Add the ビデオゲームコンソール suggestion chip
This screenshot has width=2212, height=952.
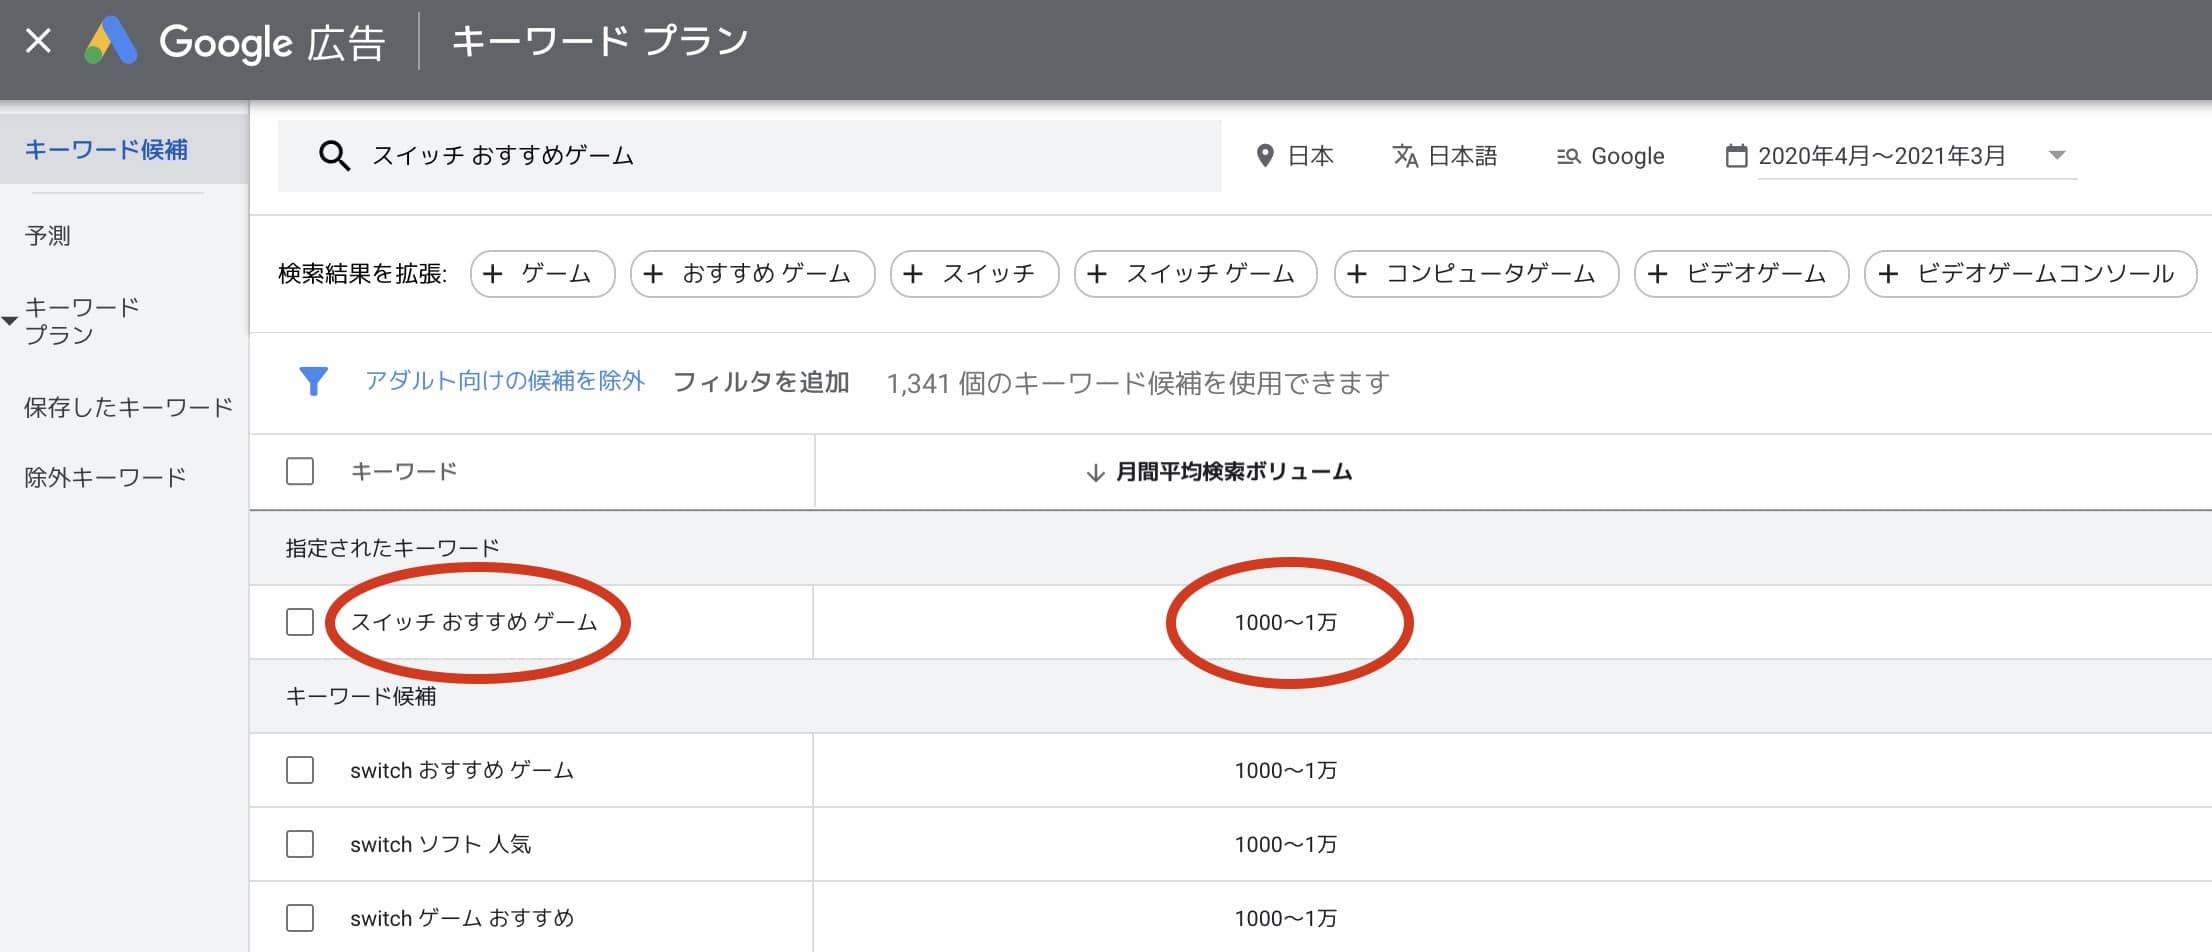click(2030, 274)
